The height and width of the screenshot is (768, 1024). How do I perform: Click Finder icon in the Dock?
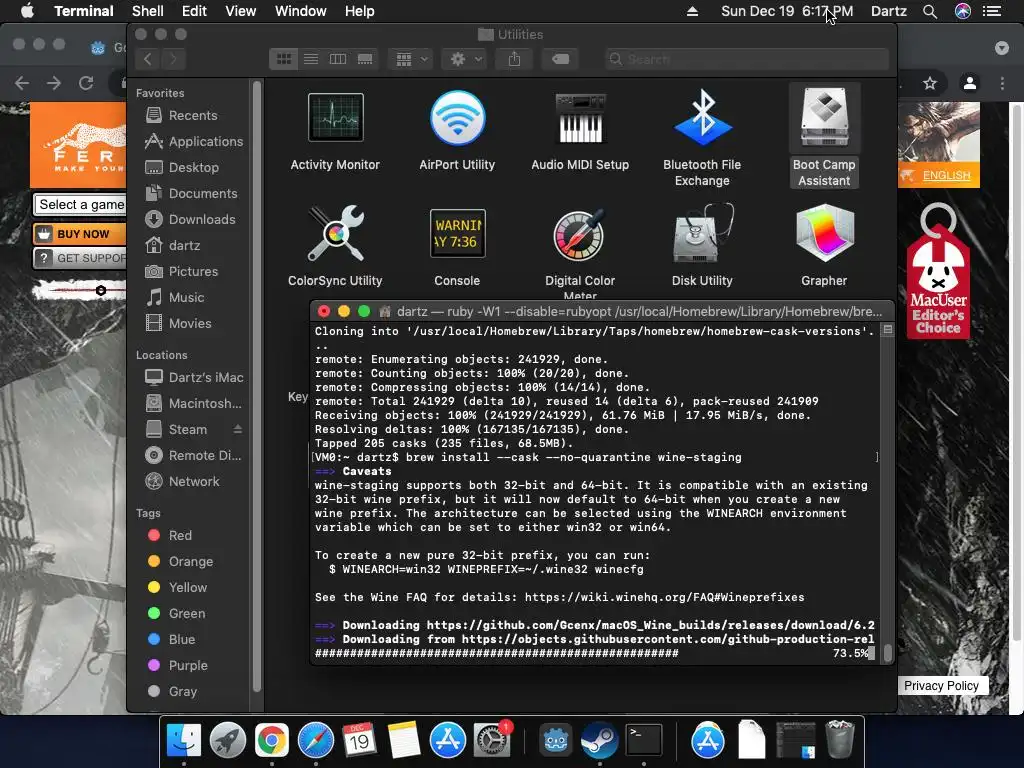[x=184, y=740]
